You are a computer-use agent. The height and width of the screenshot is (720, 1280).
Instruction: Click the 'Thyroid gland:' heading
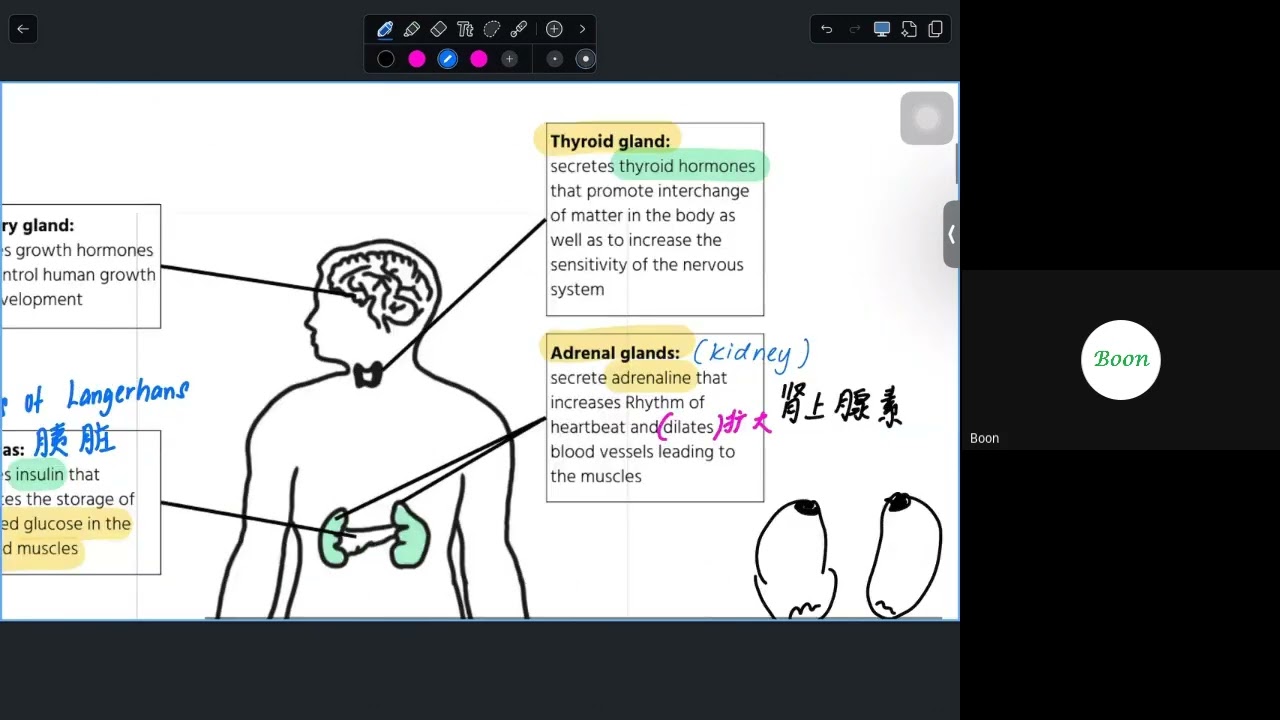[x=610, y=141]
